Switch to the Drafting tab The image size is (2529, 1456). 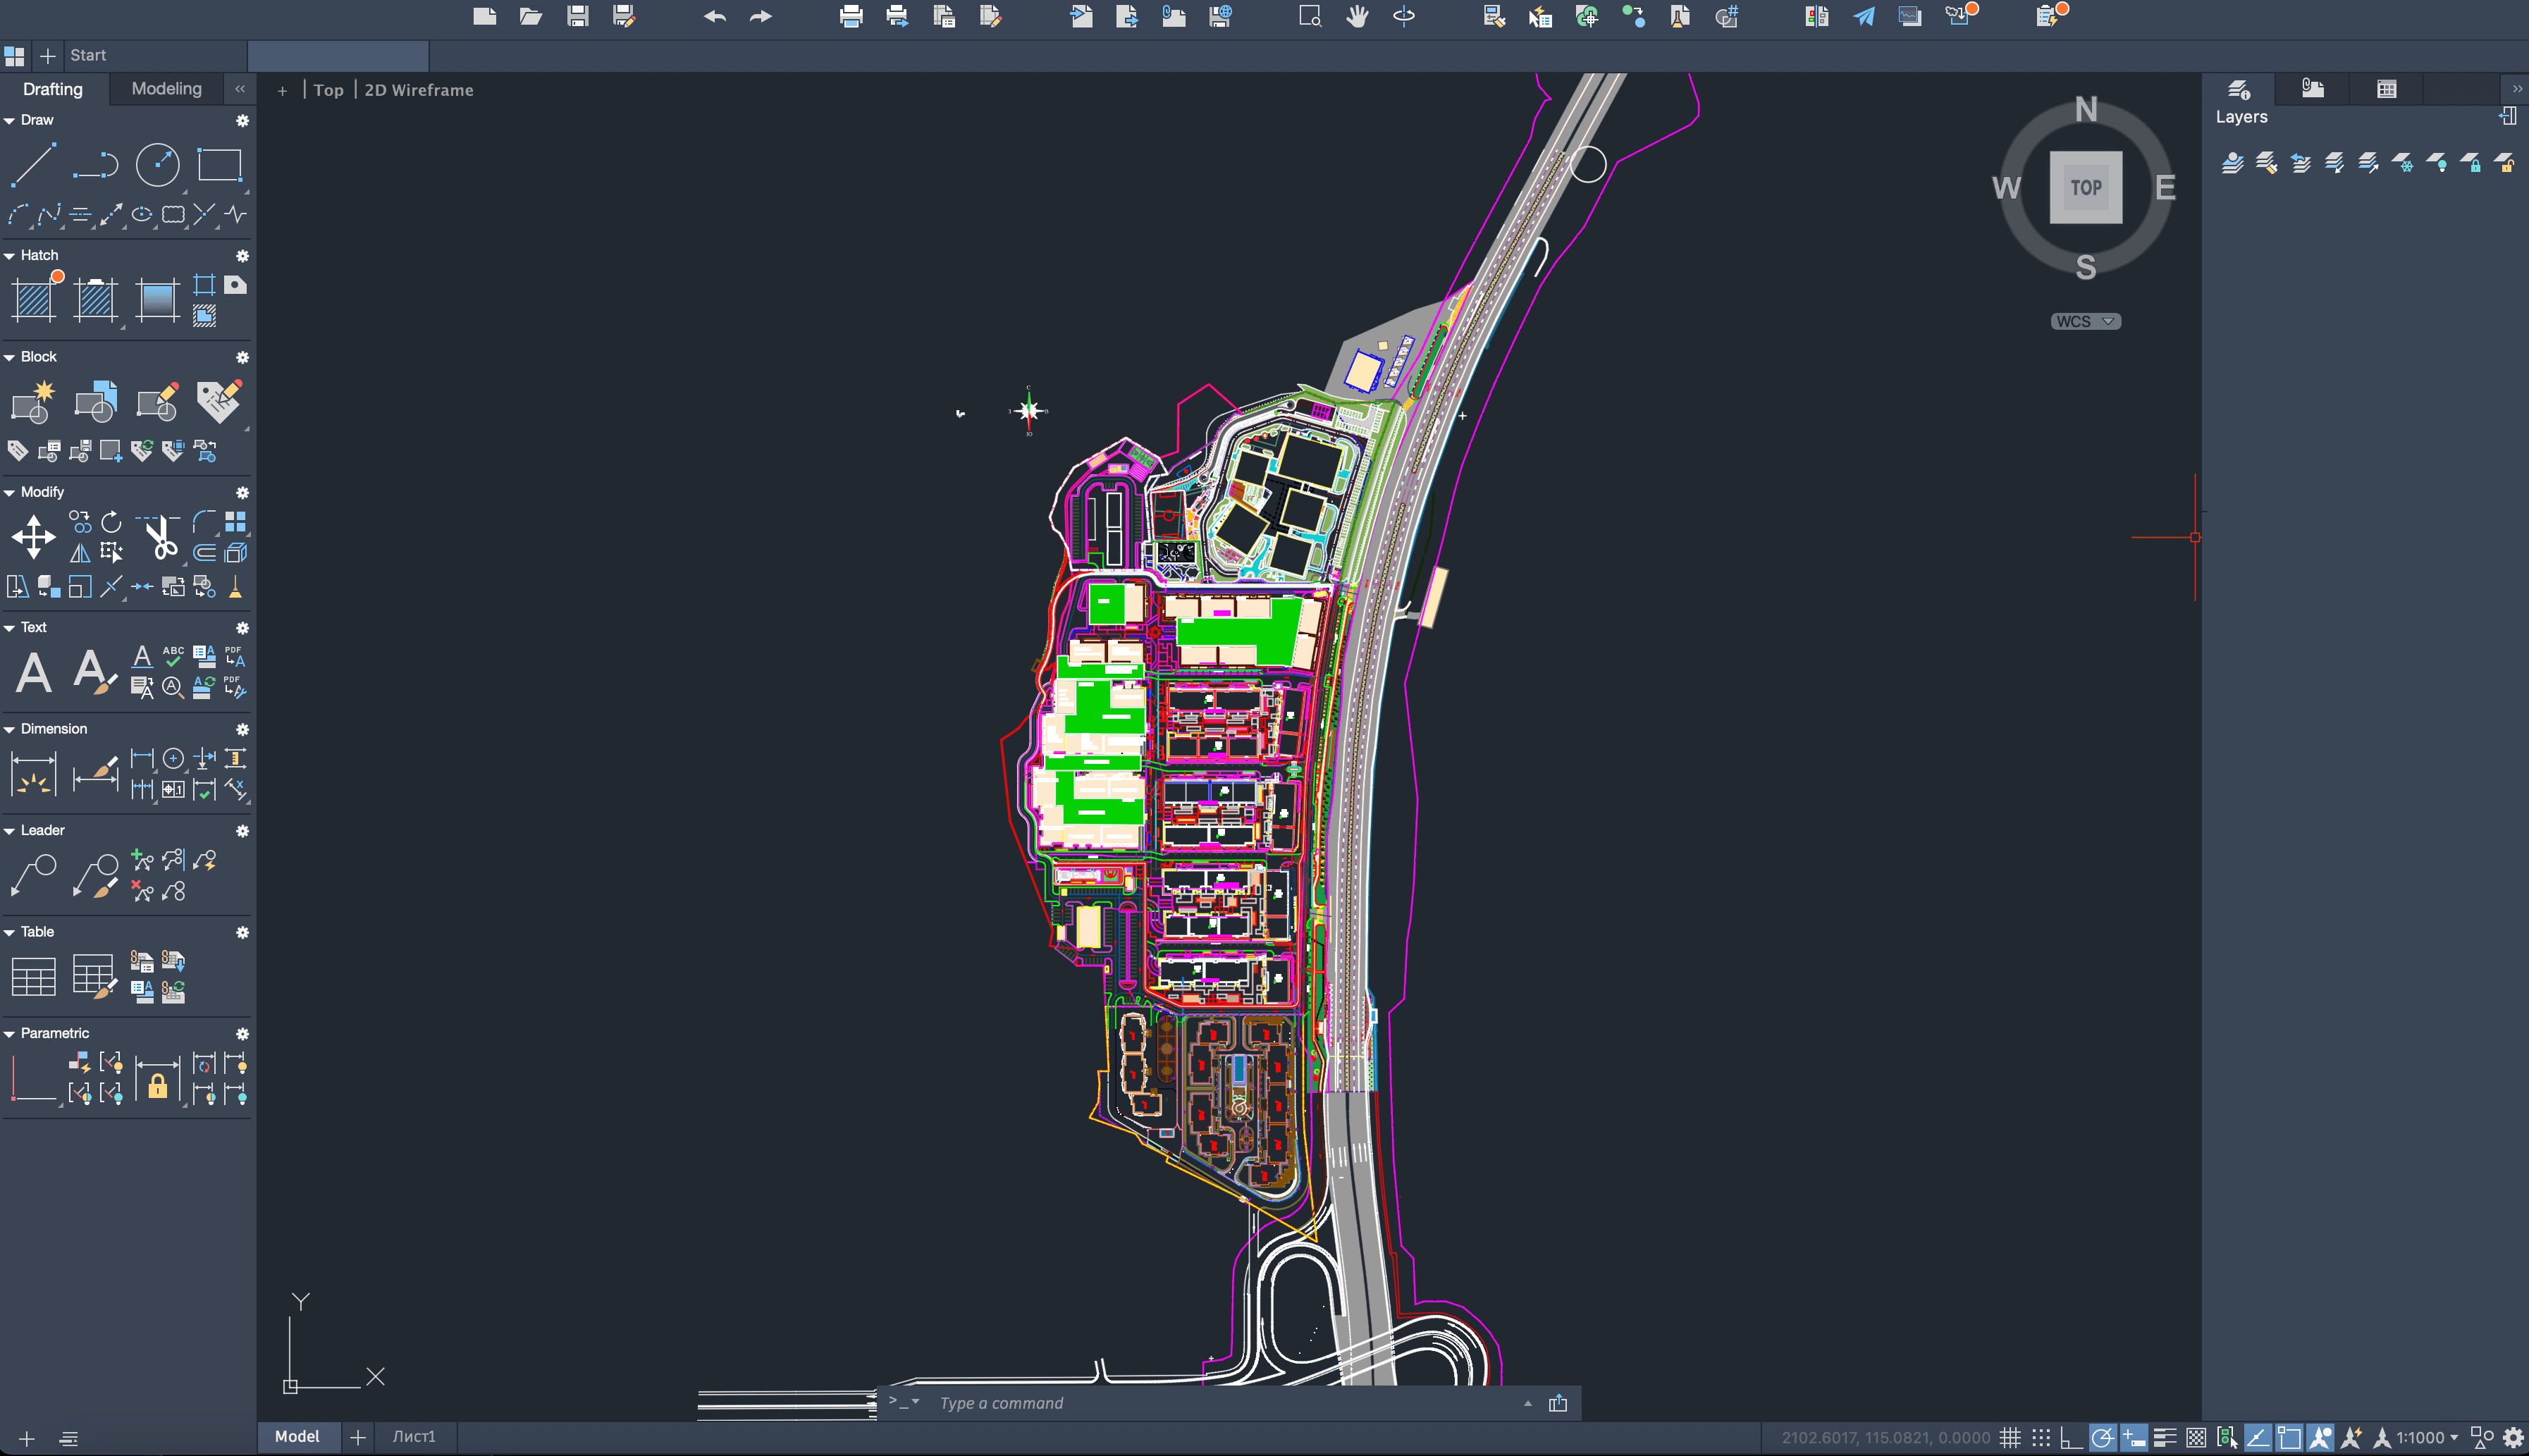click(x=53, y=89)
